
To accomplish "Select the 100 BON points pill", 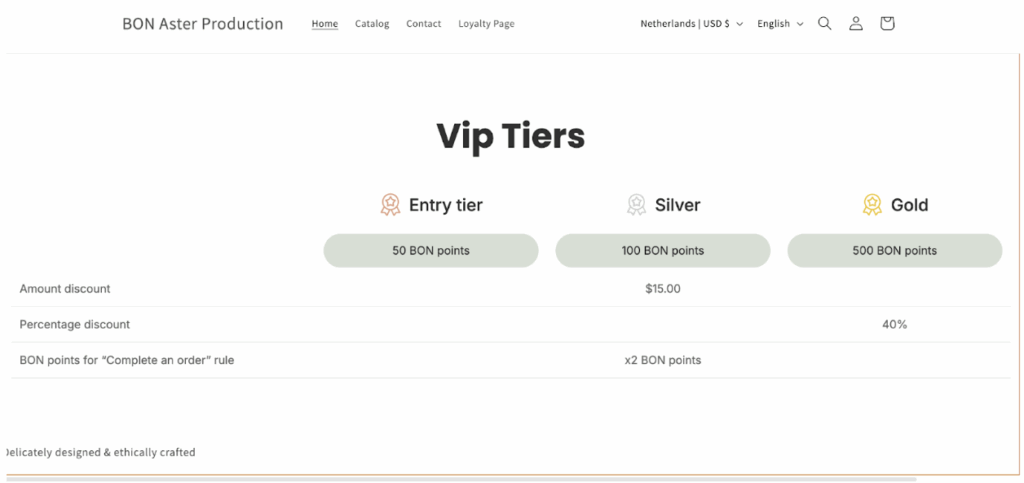I will coord(663,251).
